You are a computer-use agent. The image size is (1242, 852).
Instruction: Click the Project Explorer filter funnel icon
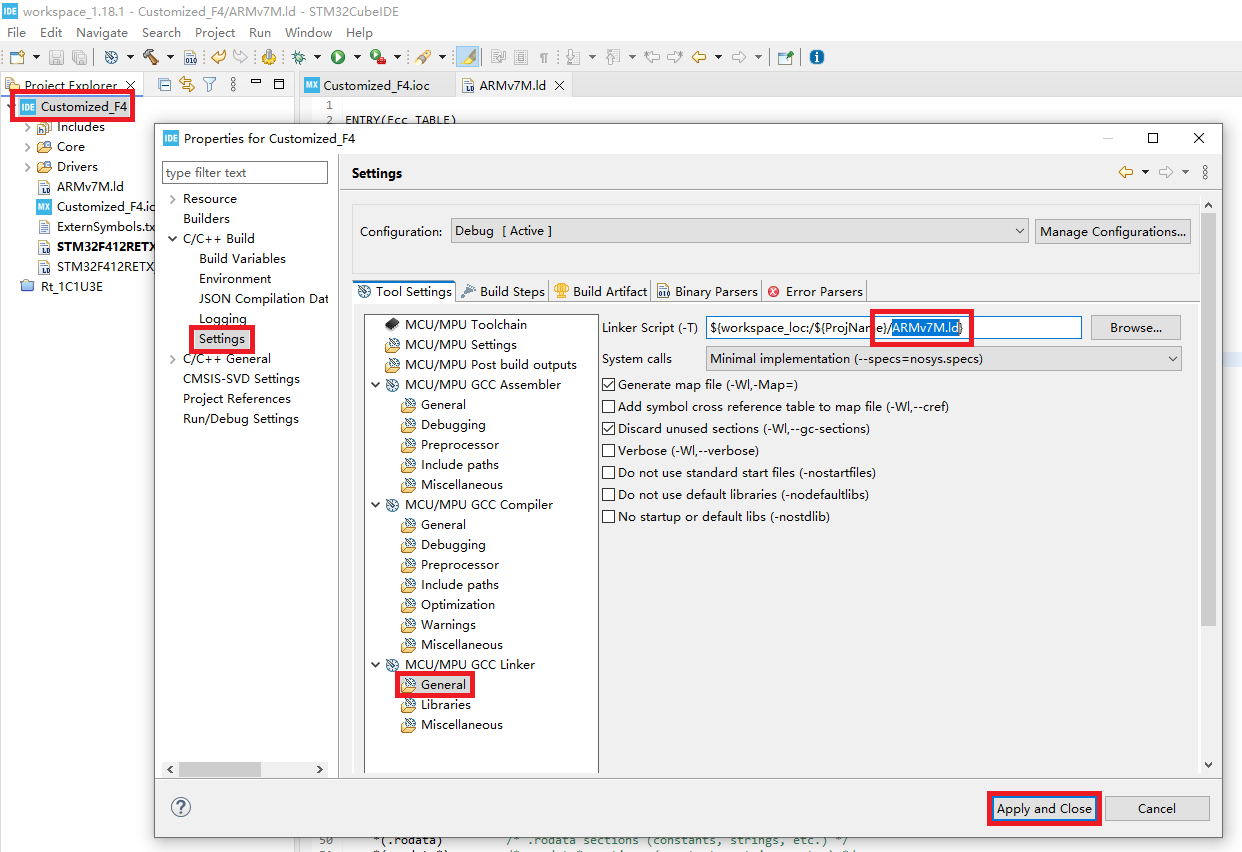coord(209,85)
